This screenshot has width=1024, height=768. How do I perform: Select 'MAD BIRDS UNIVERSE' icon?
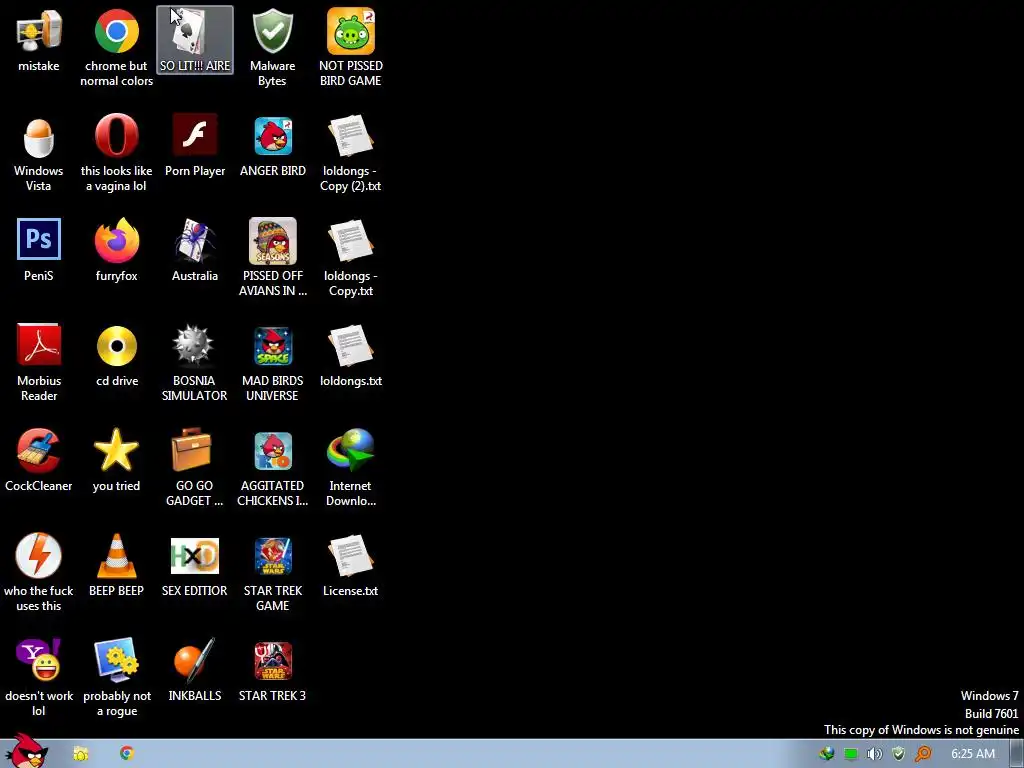click(272, 363)
